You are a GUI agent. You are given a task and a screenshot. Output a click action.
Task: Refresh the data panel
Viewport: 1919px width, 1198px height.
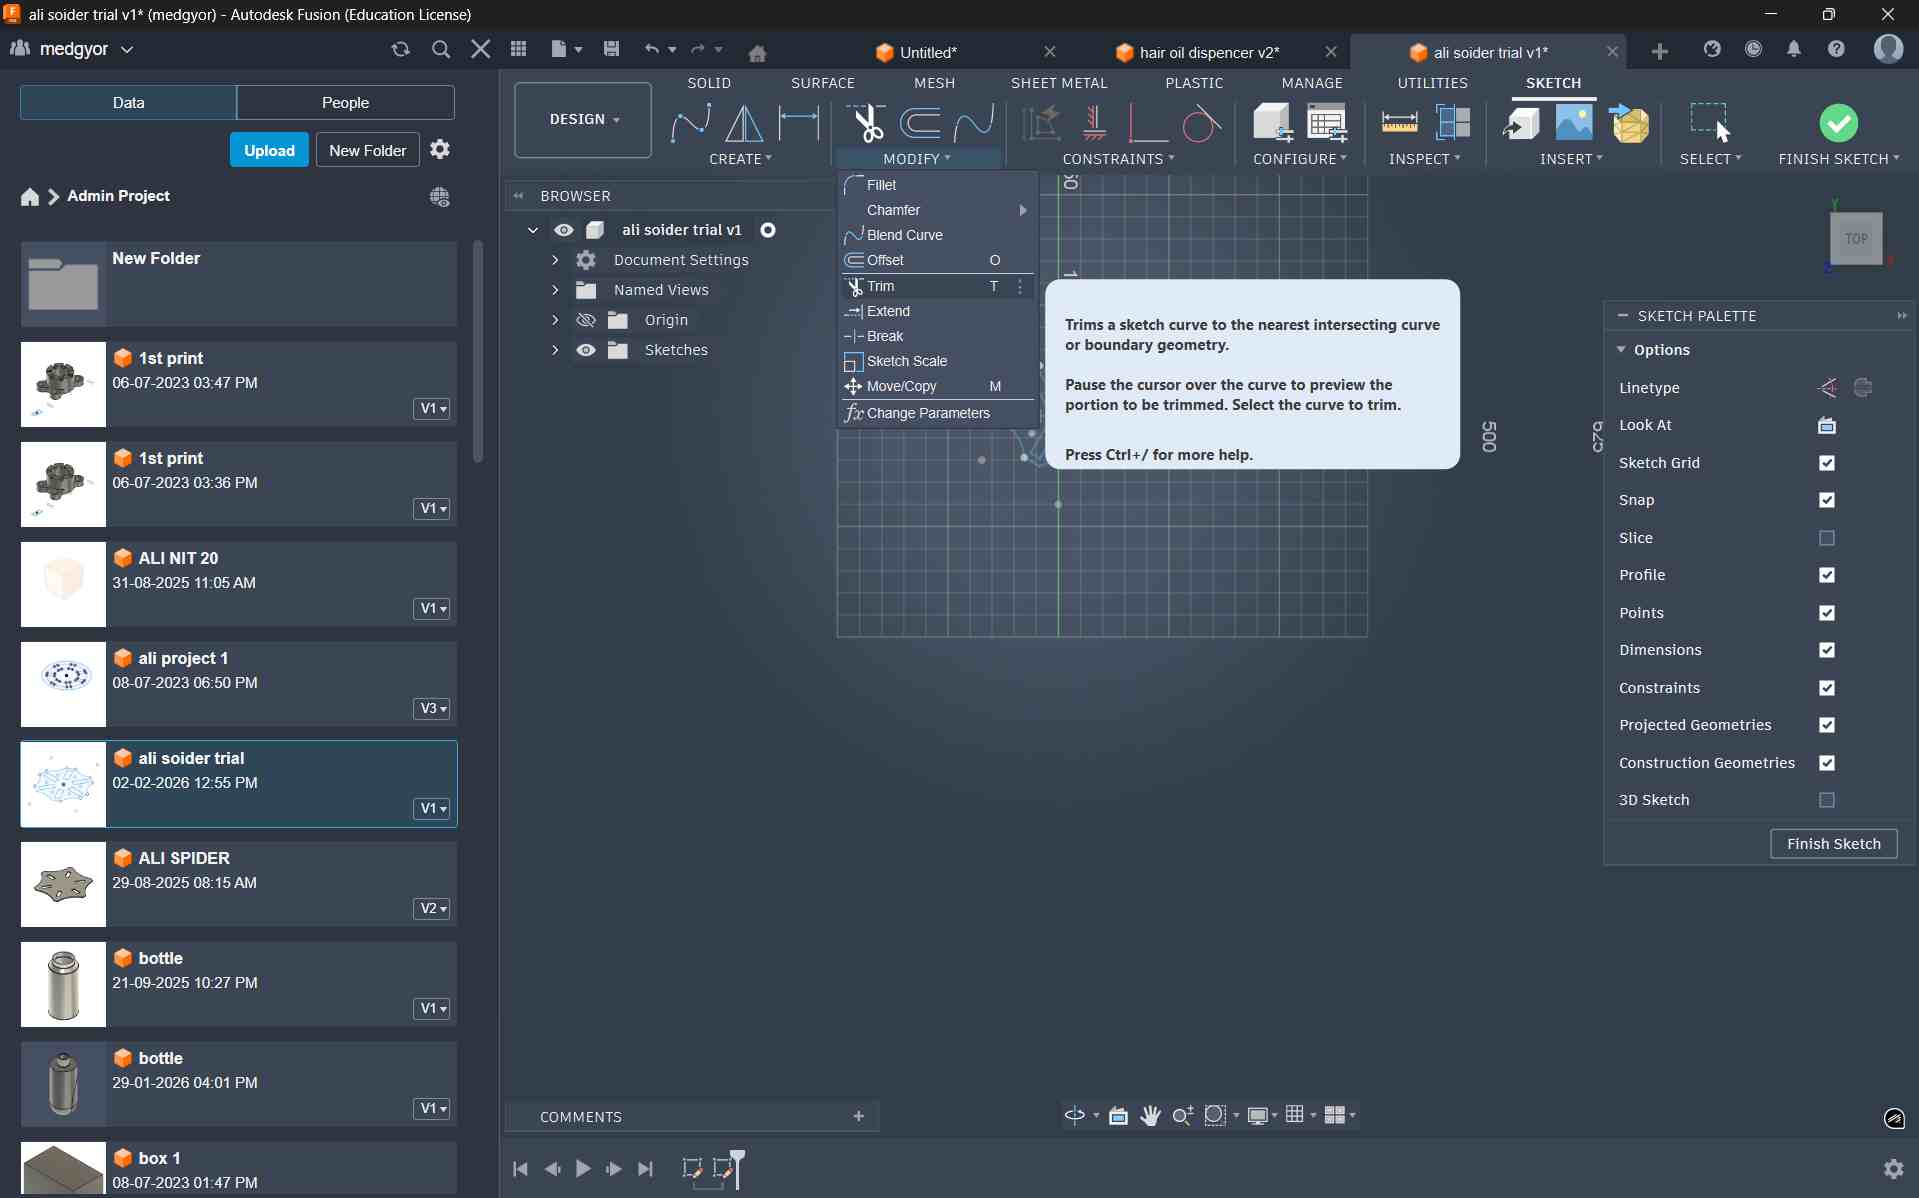401,49
